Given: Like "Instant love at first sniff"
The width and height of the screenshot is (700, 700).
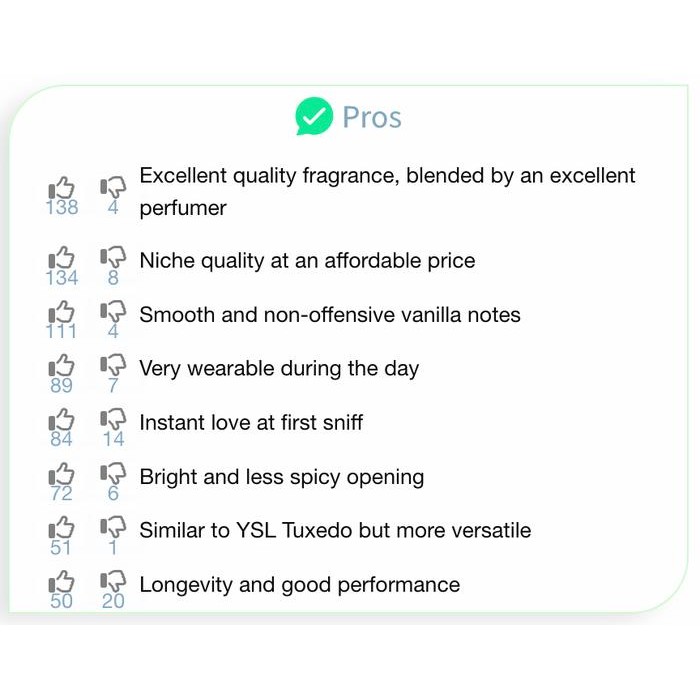Looking at the screenshot, I should click(62, 420).
